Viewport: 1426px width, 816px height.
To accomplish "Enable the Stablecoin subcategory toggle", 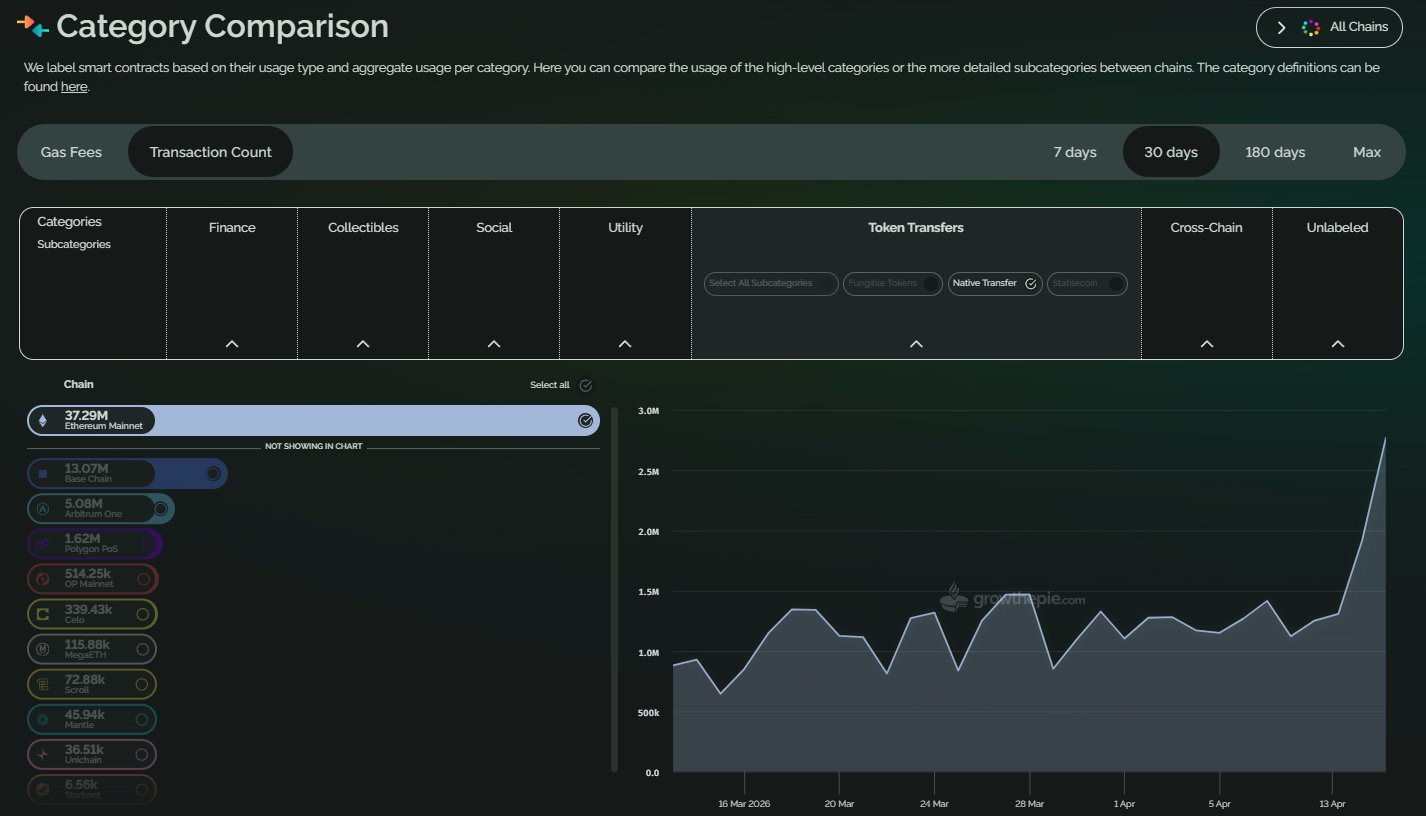I will click(1116, 284).
